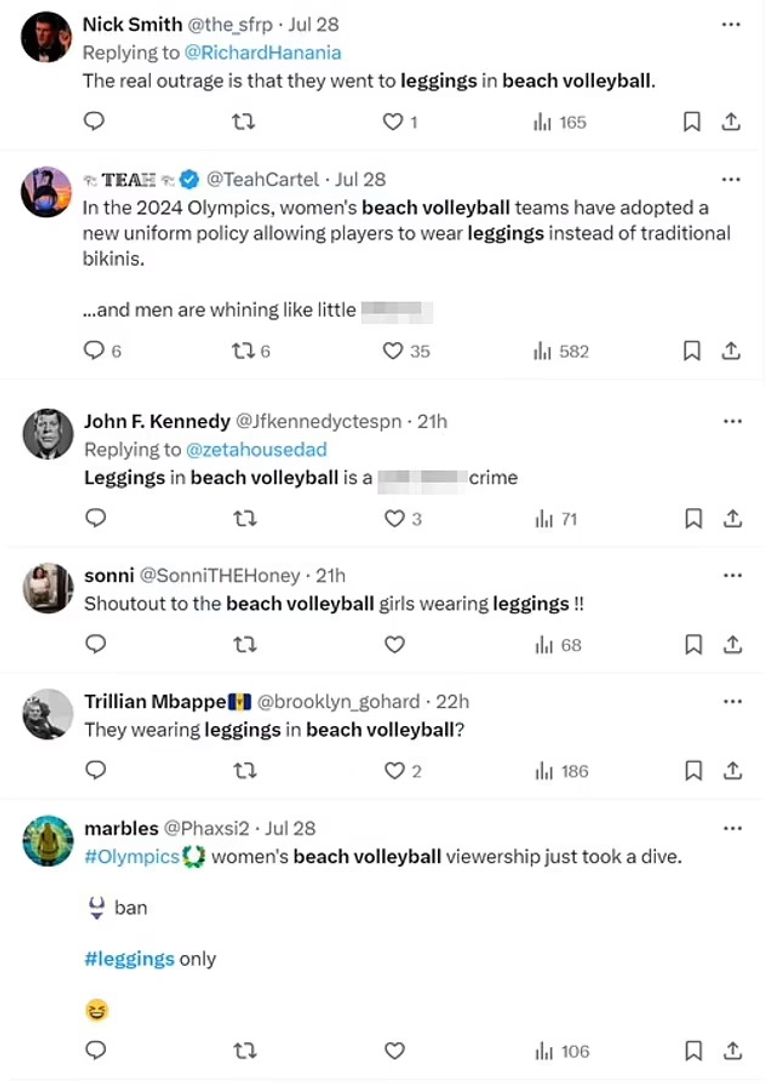Open more options on marbles' tweet

pyautogui.click(x=732, y=828)
